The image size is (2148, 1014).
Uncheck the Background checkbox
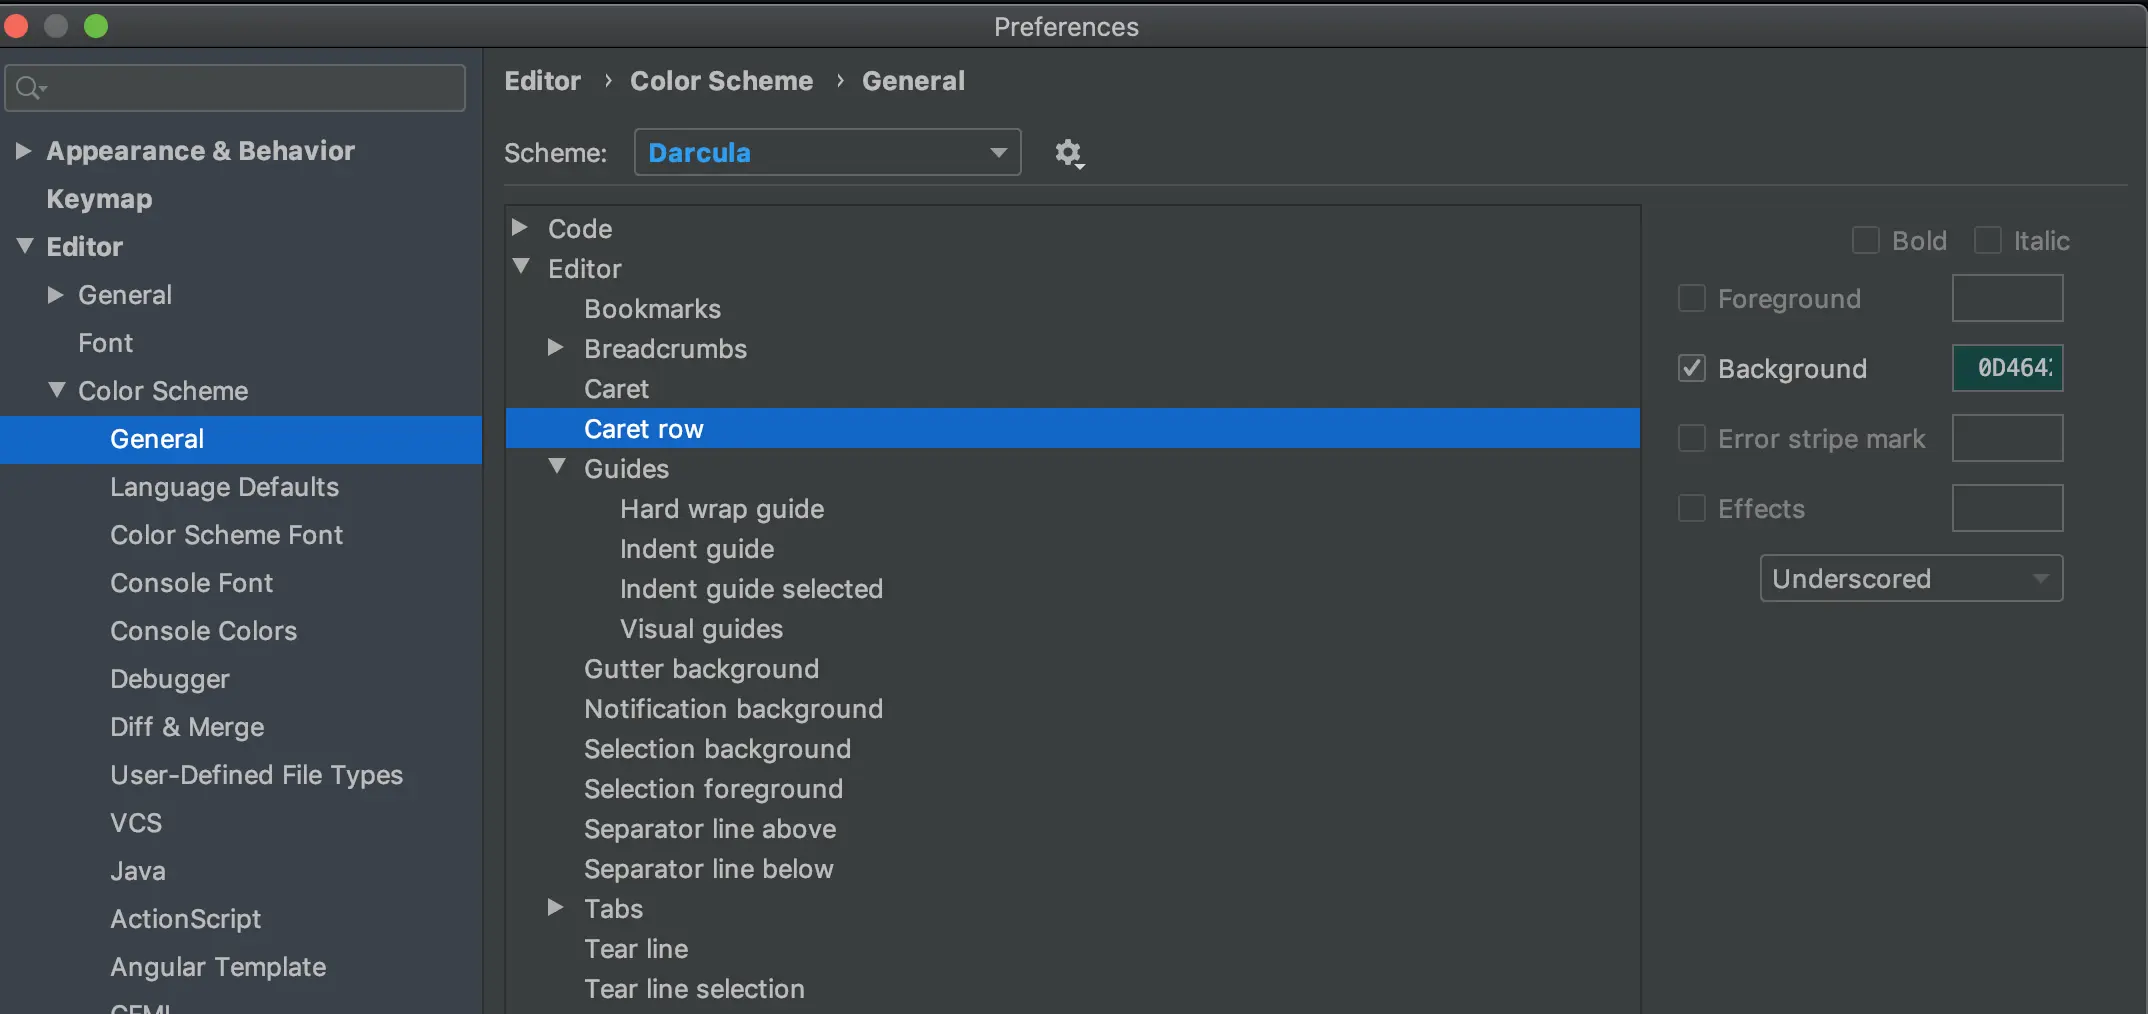coord(1691,369)
